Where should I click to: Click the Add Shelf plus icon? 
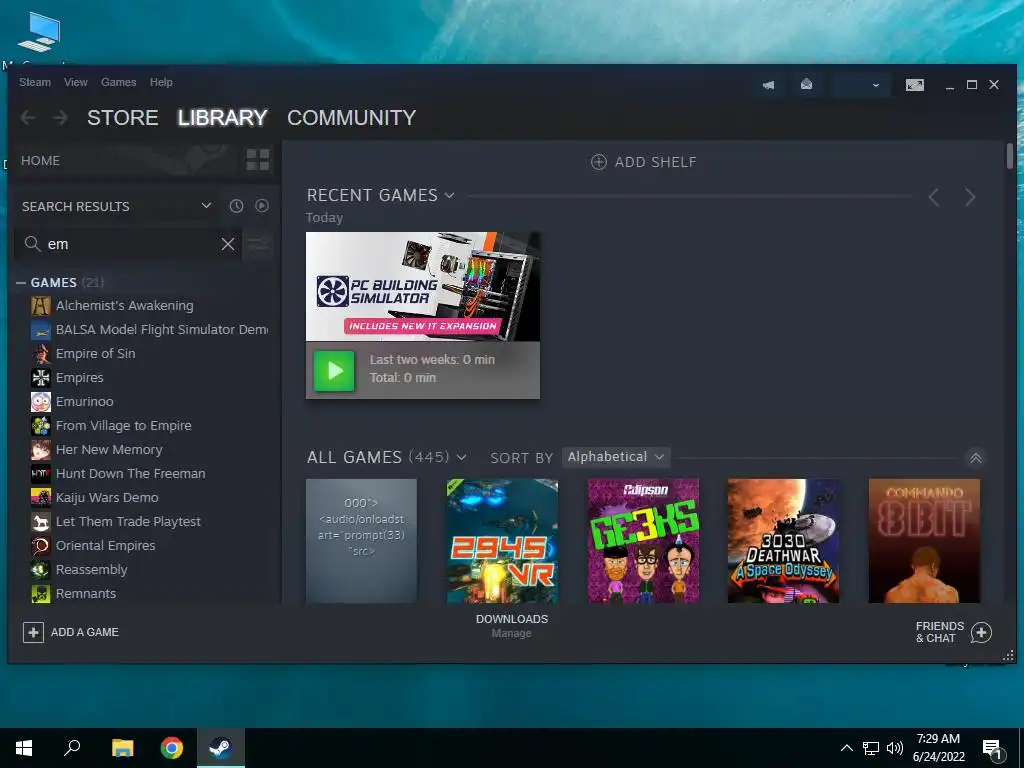pyautogui.click(x=598, y=162)
